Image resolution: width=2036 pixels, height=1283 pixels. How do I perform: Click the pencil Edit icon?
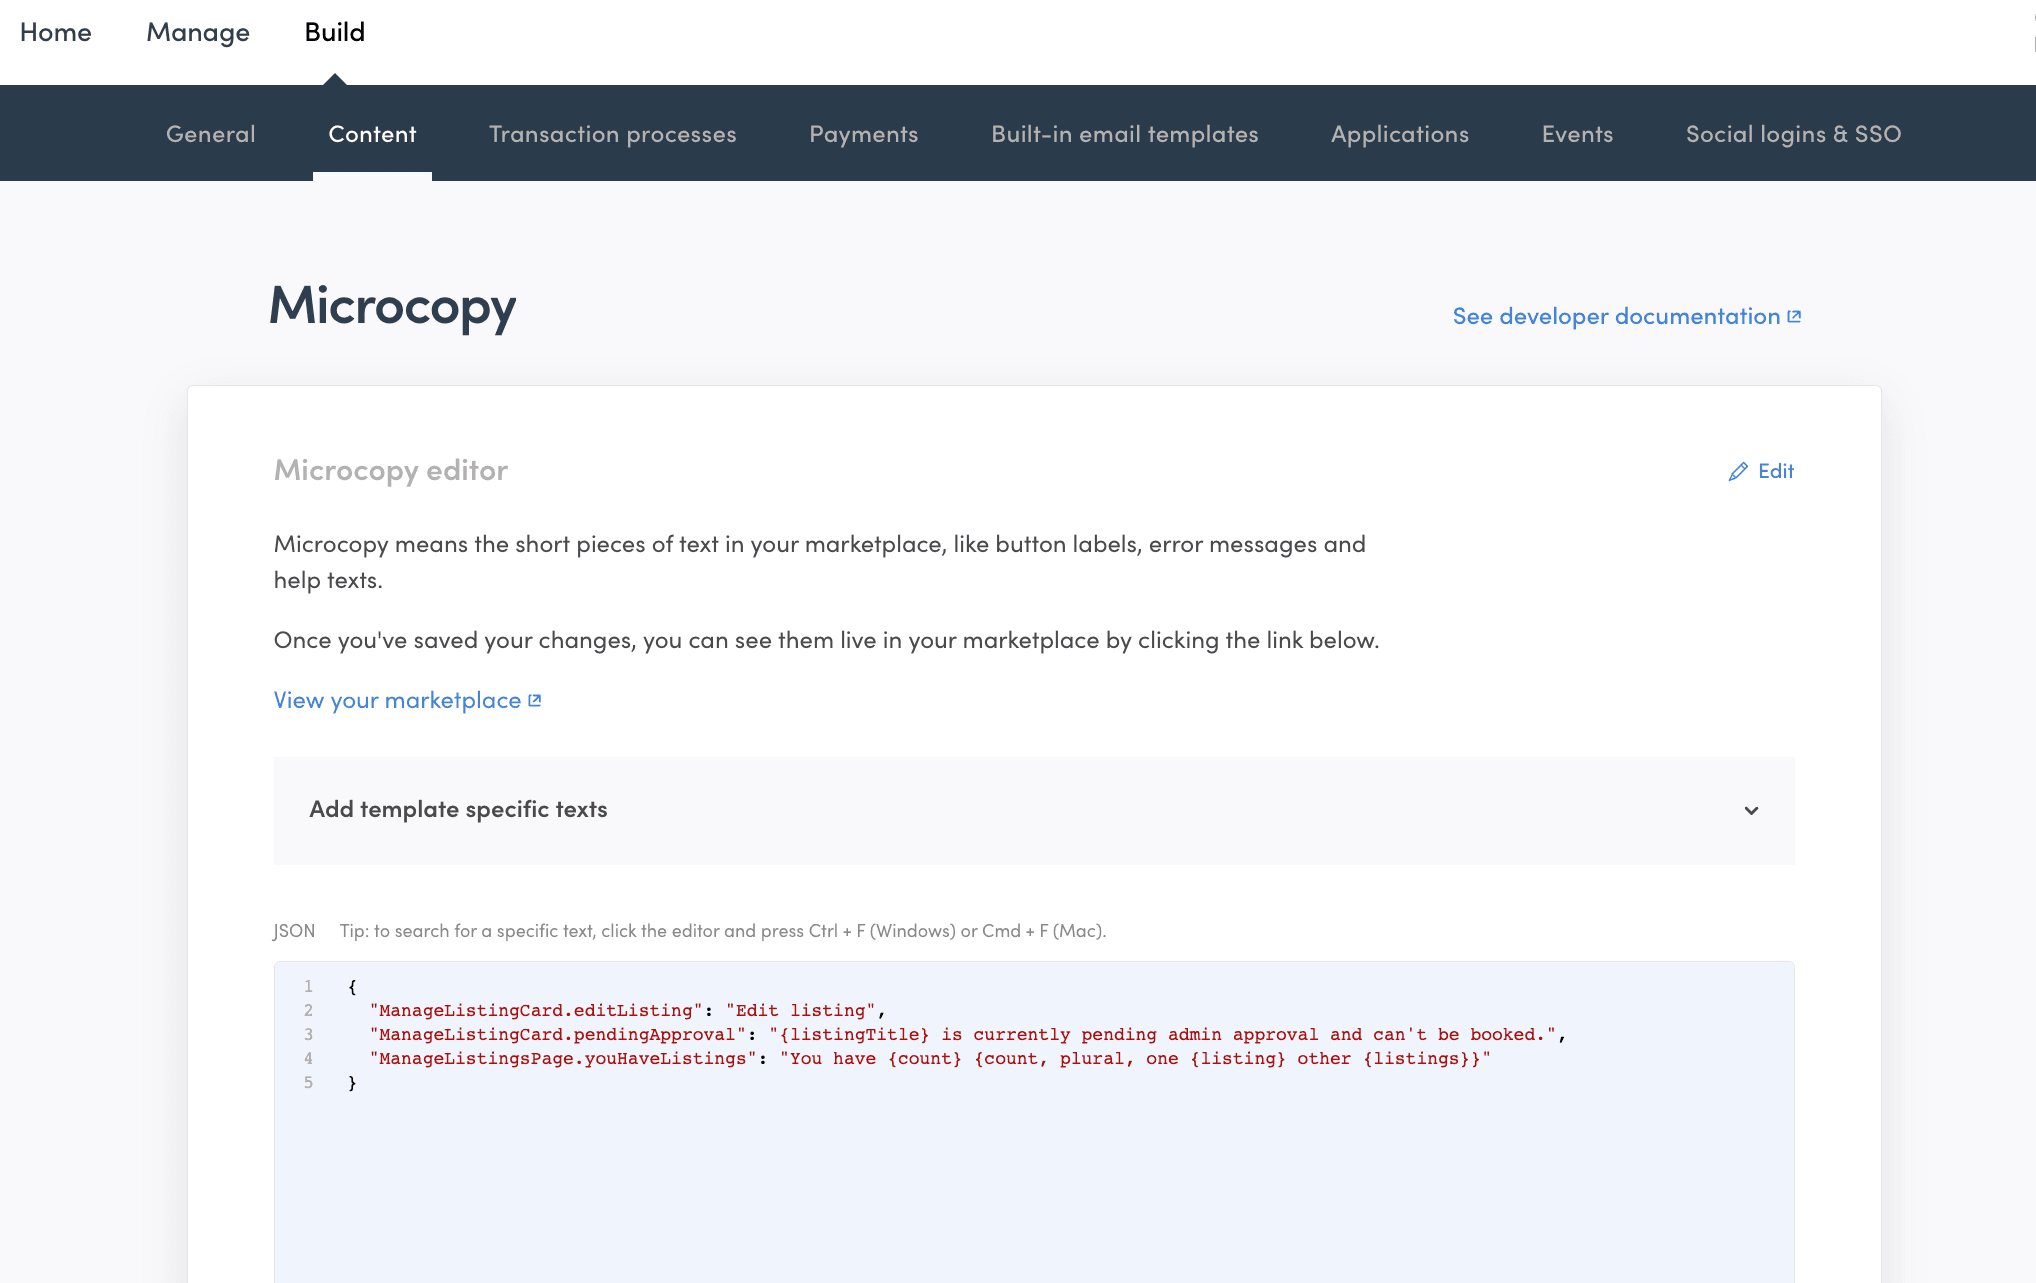(x=1738, y=472)
